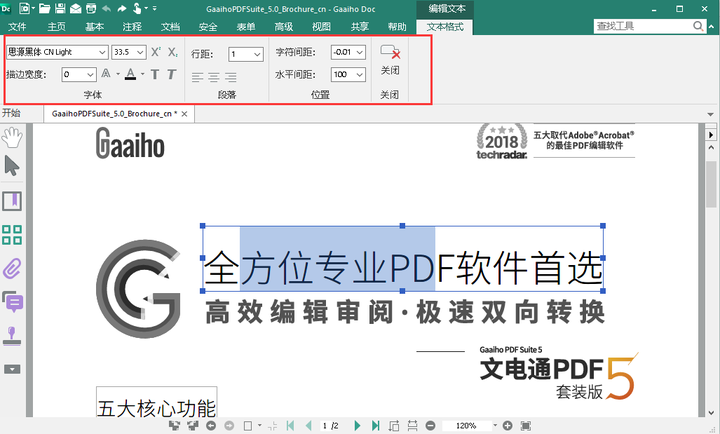Click the current page number field
This screenshot has height=434, width=720.
tap(325, 426)
